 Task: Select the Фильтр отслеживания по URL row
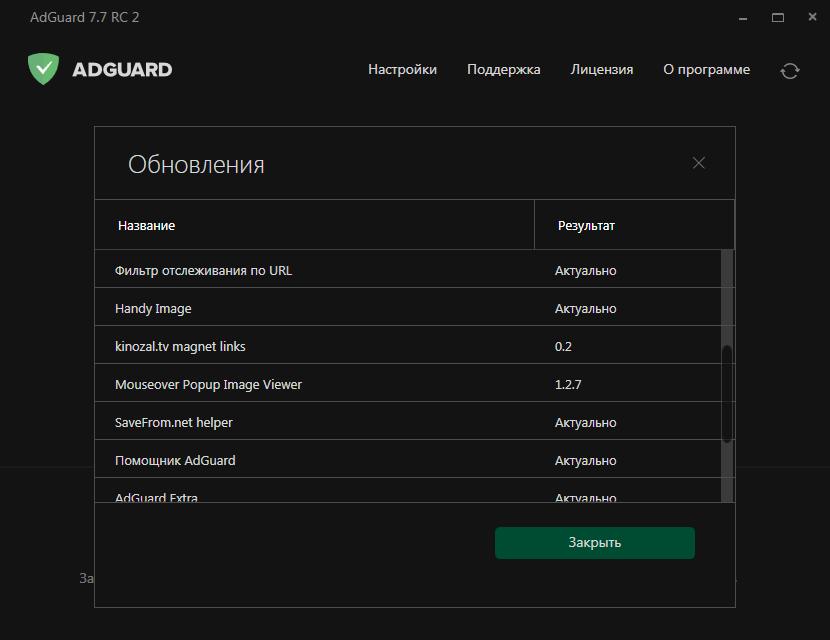tap(300, 269)
